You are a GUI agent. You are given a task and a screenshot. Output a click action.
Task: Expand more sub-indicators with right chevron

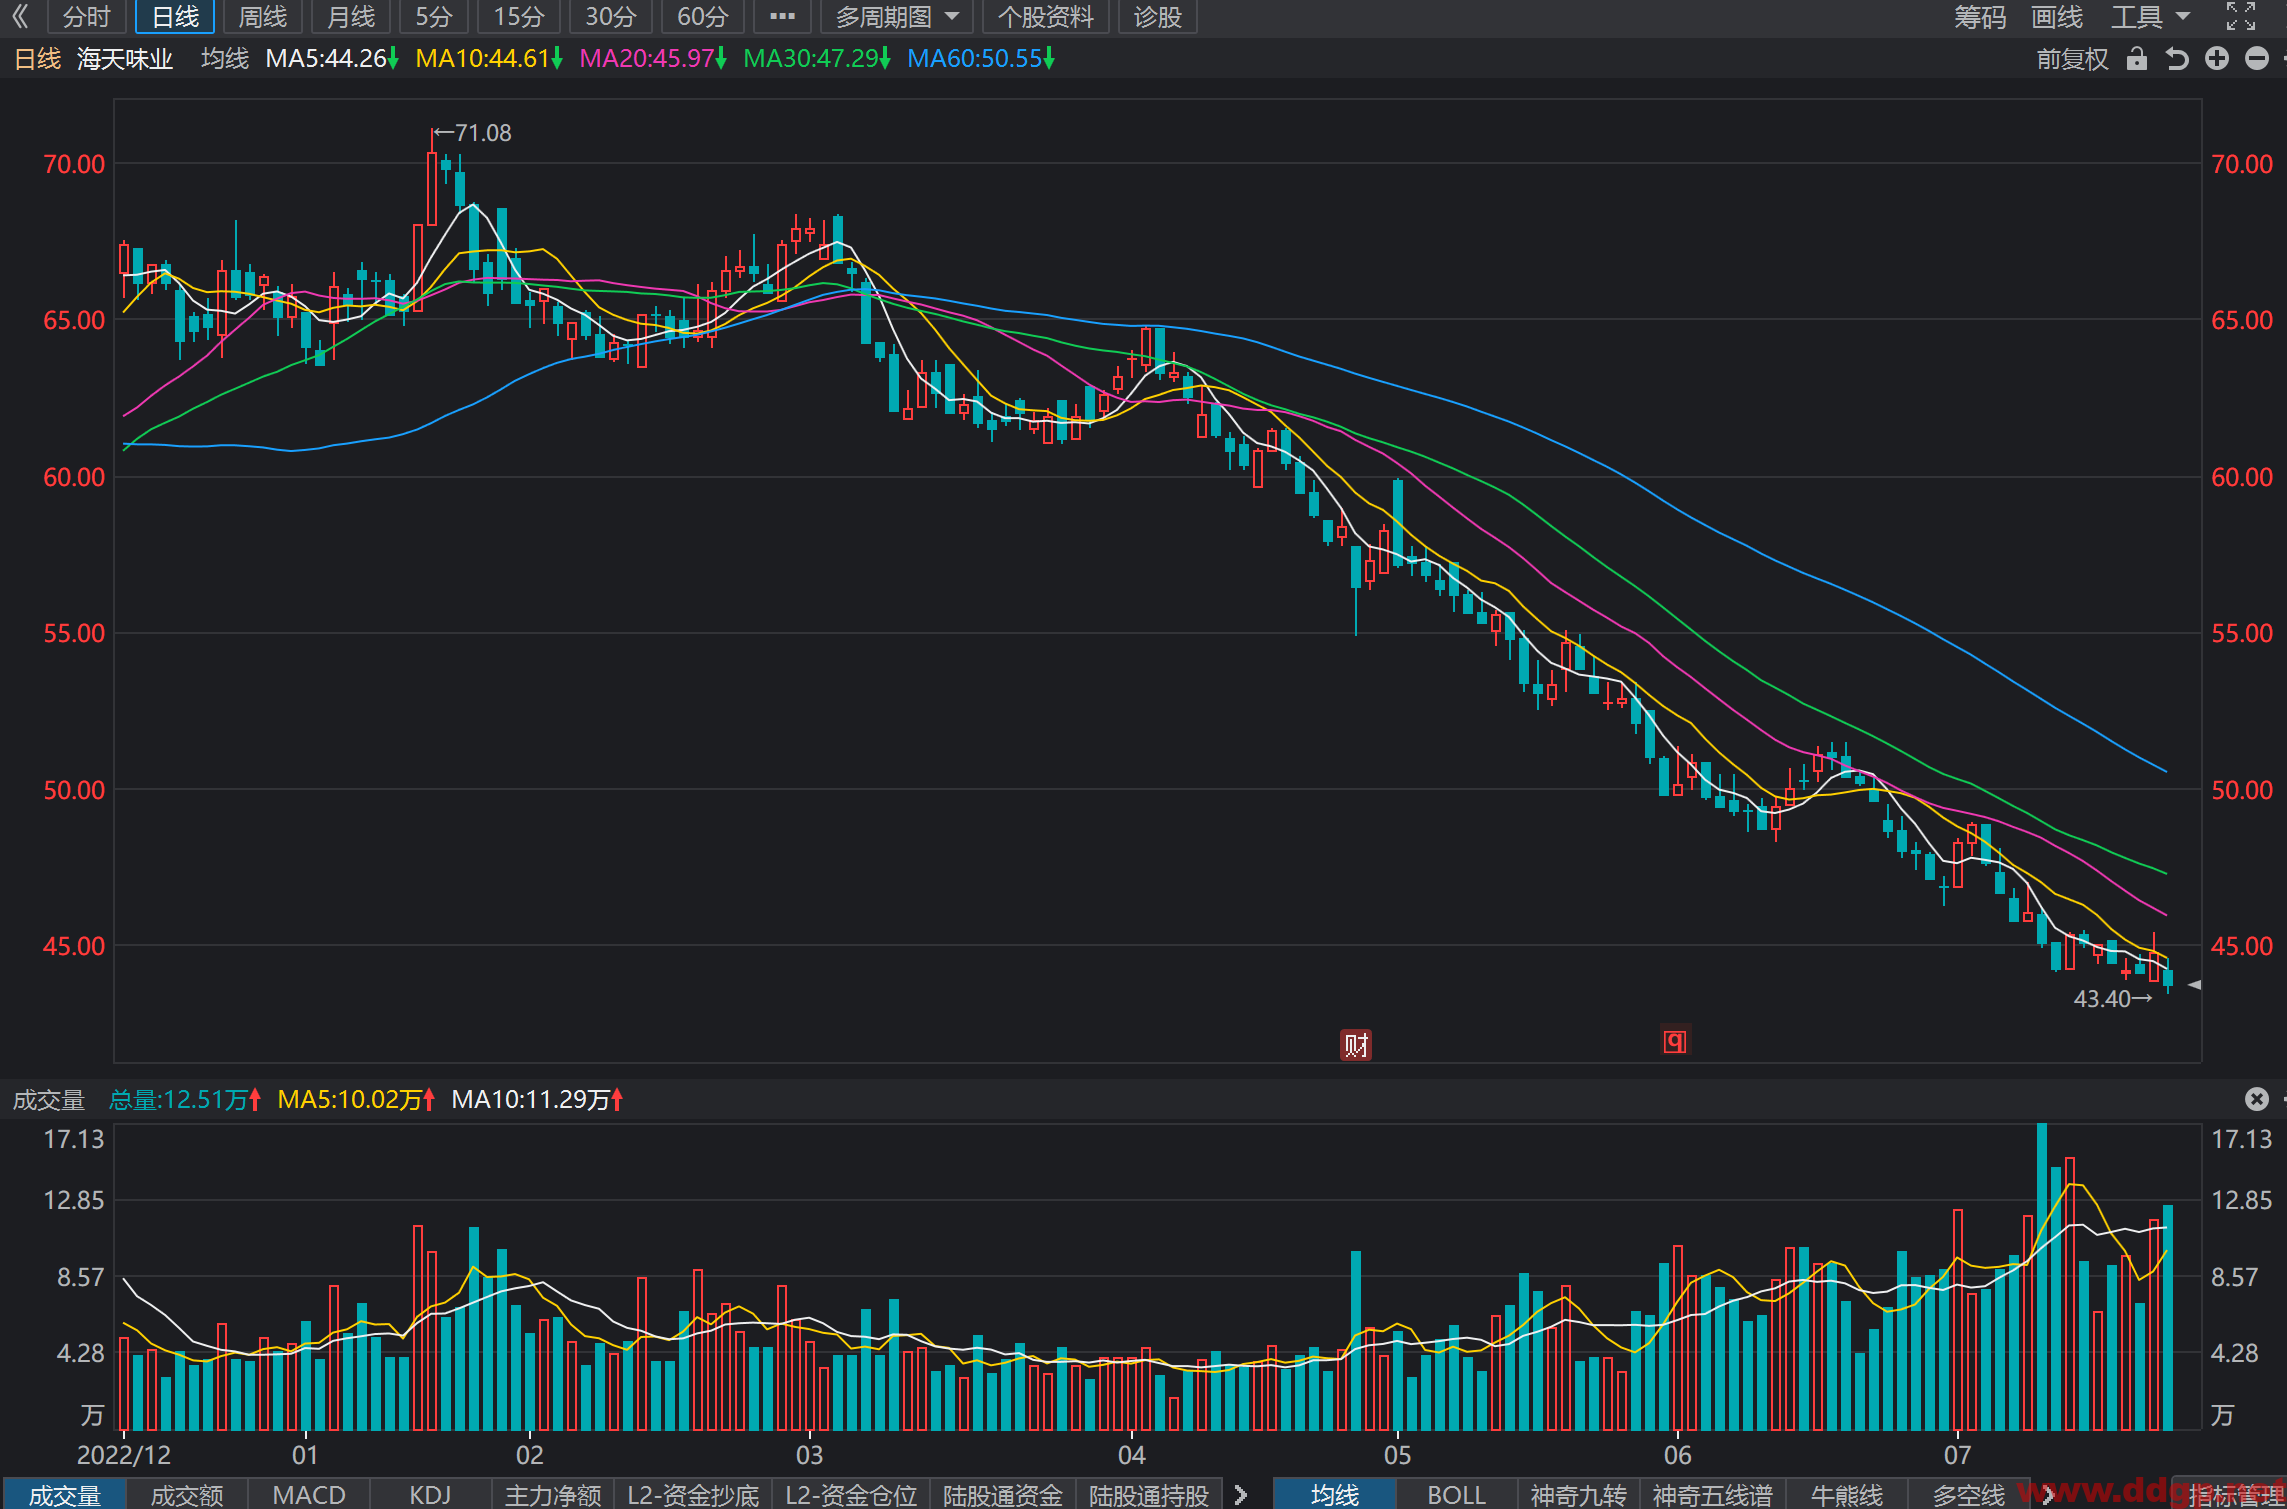click(1241, 1494)
